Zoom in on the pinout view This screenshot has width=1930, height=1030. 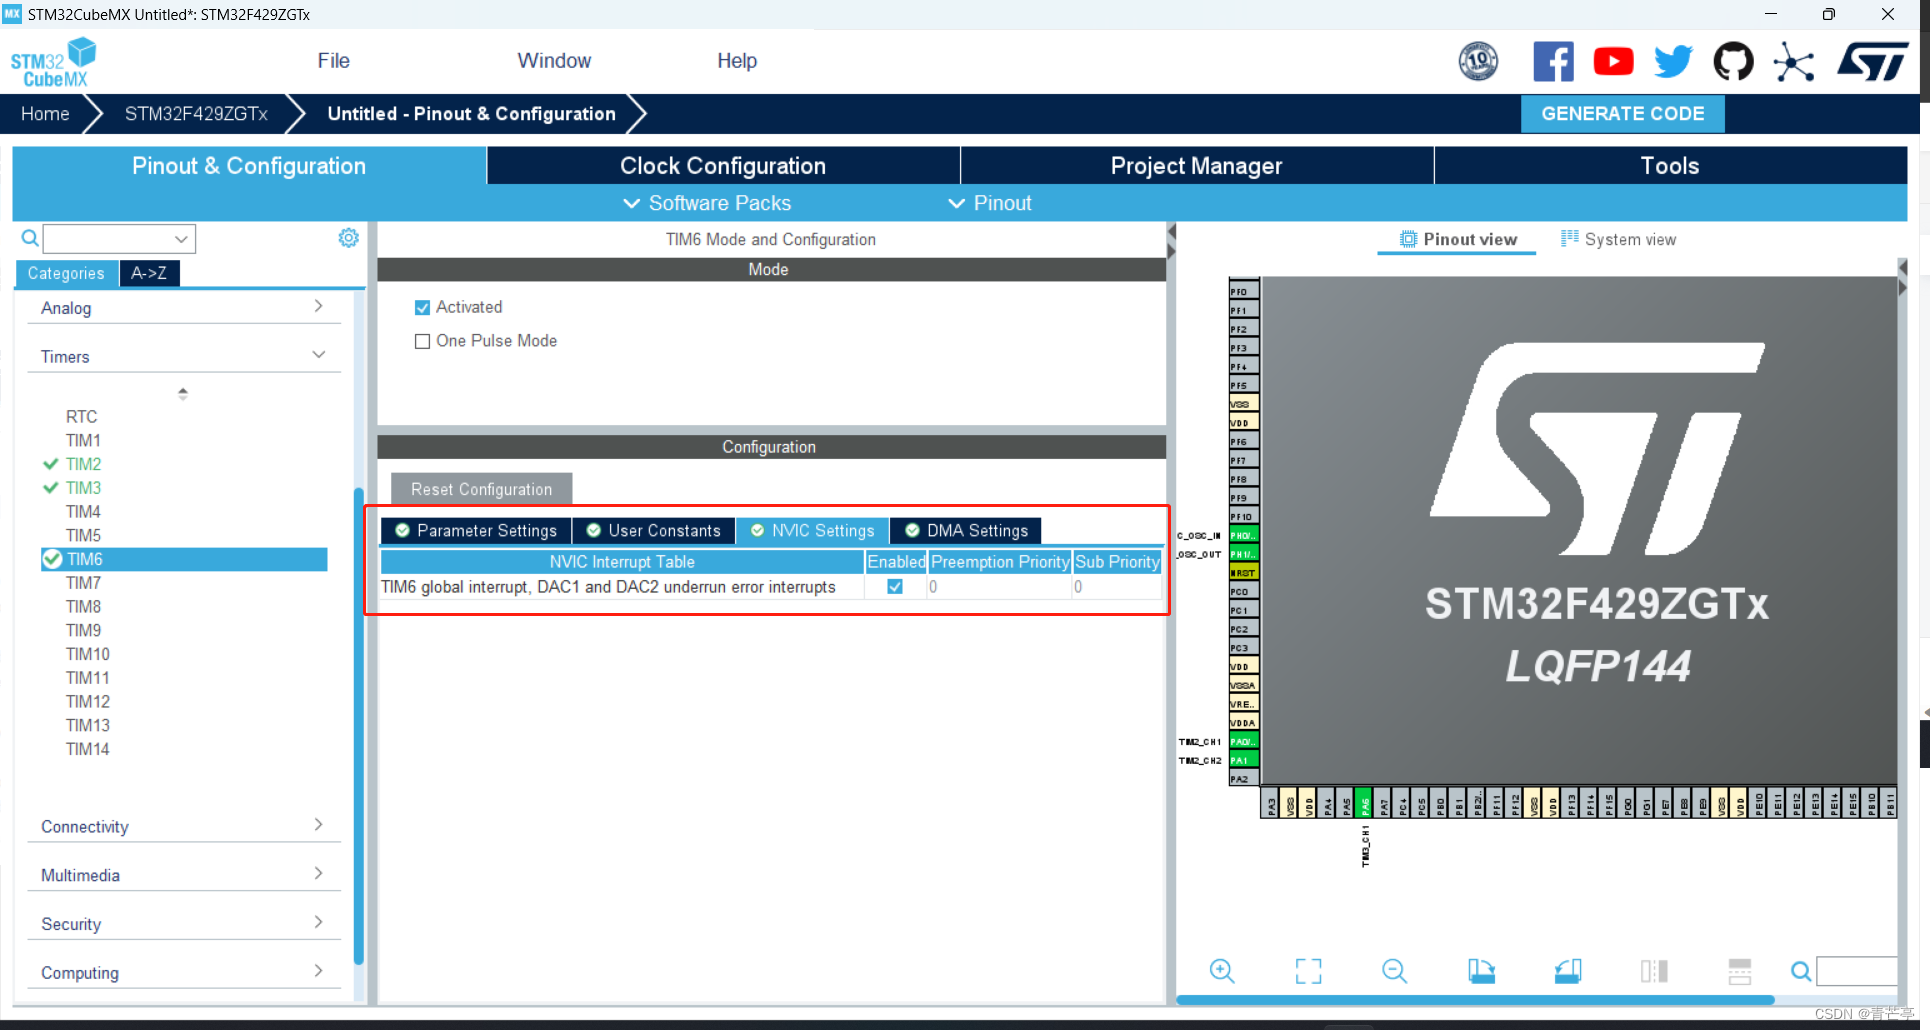tap(1222, 971)
